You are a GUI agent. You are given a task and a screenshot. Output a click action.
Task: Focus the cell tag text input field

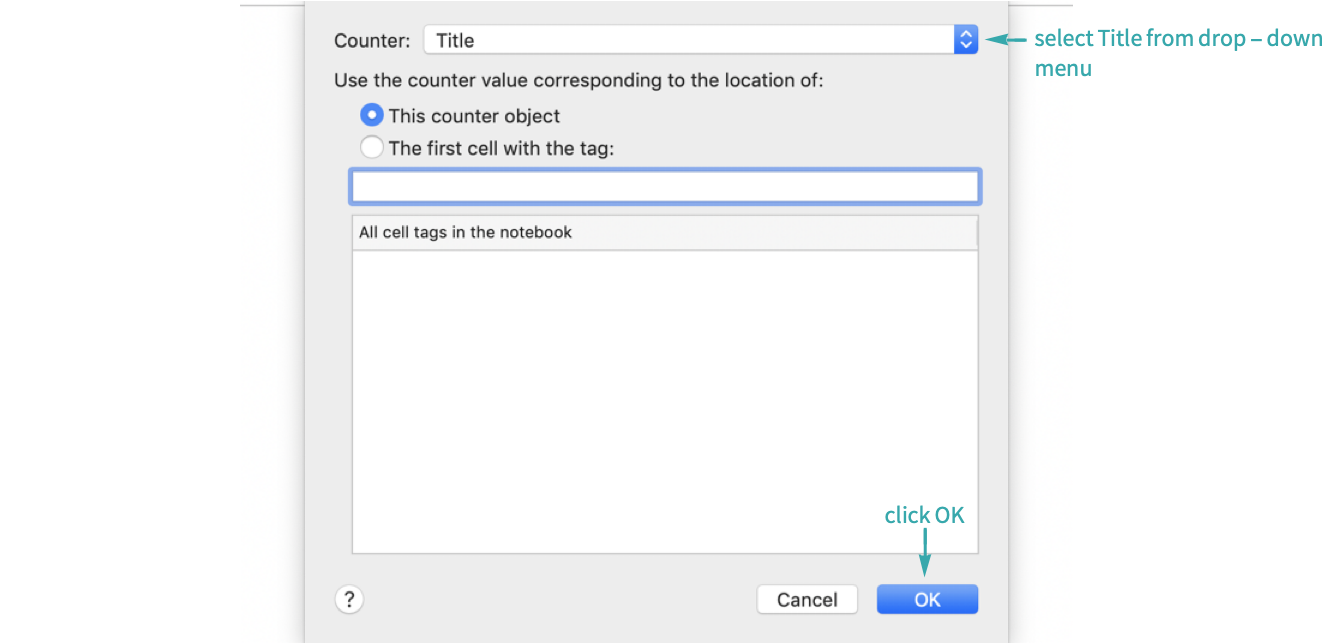click(664, 187)
